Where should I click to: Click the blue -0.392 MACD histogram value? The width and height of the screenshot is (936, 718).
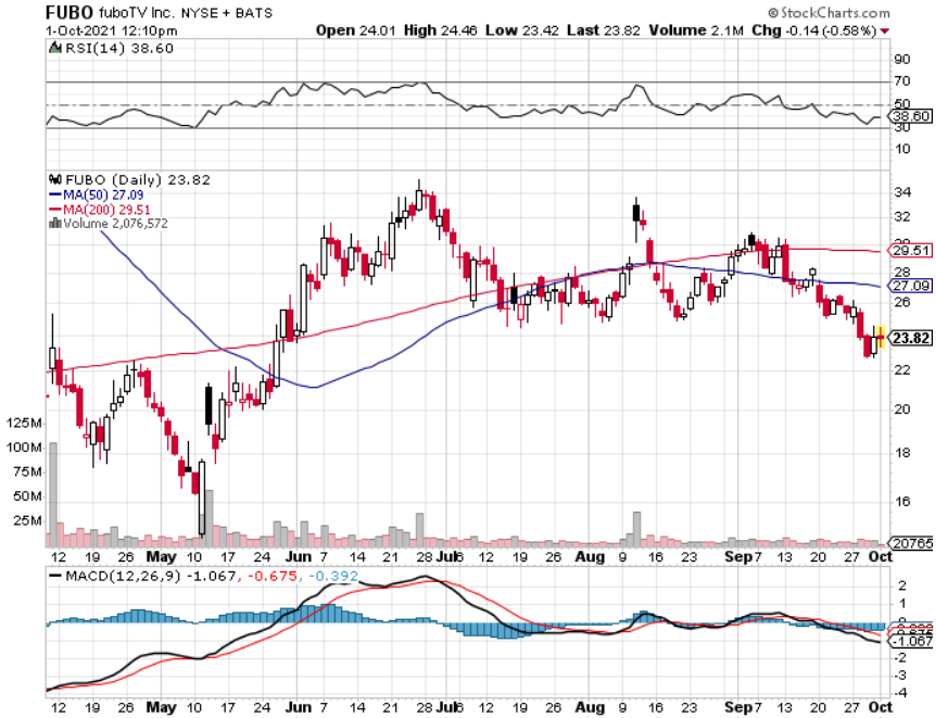333,577
